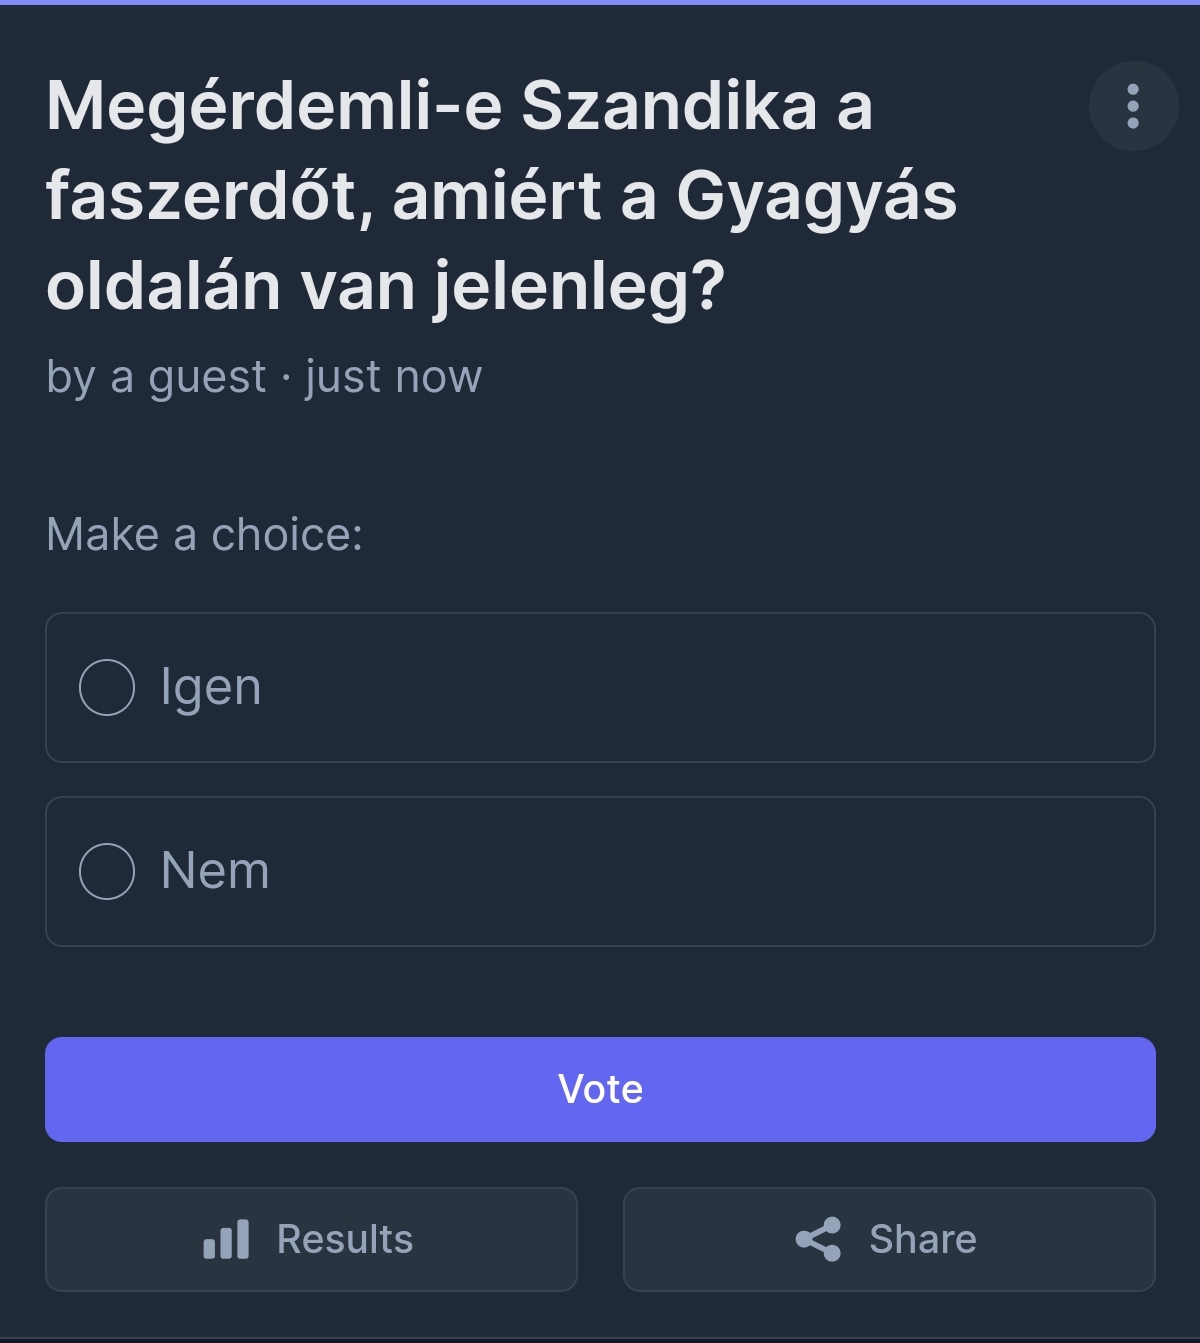The height and width of the screenshot is (1343, 1200).
Task: Click the "Results" button label text
Action: [345, 1239]
